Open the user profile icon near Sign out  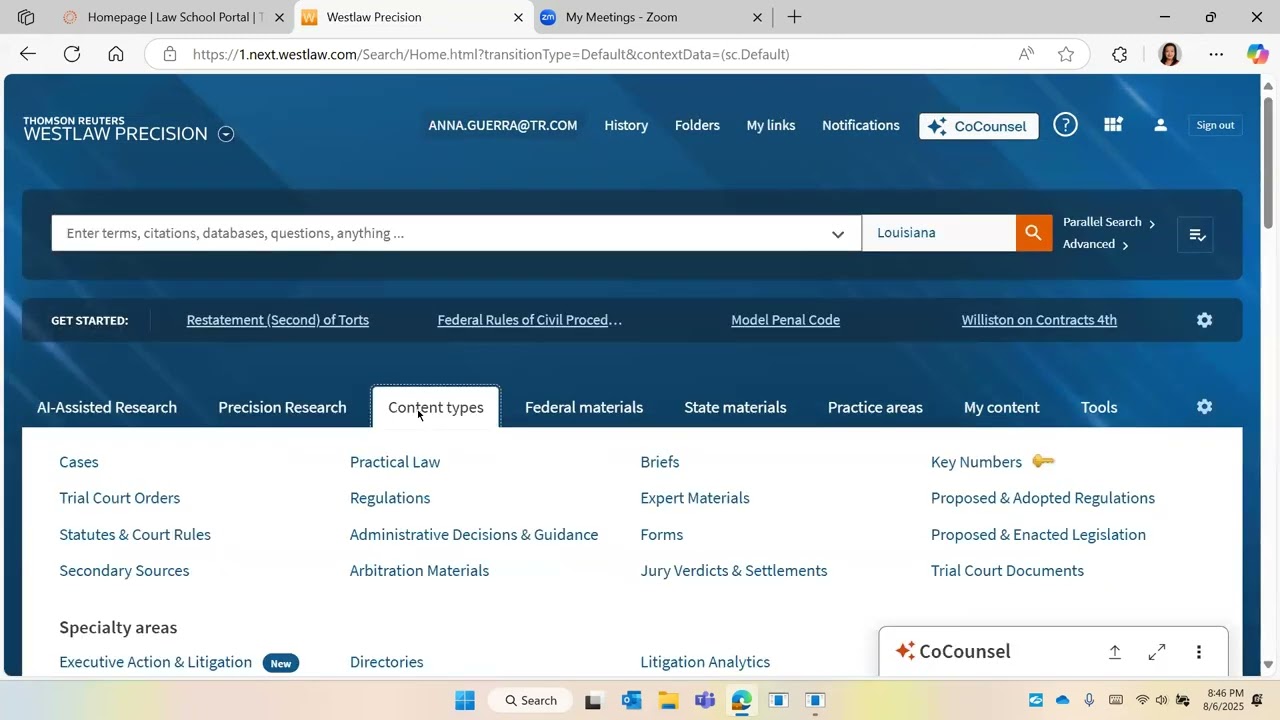tap(1160, 125)
